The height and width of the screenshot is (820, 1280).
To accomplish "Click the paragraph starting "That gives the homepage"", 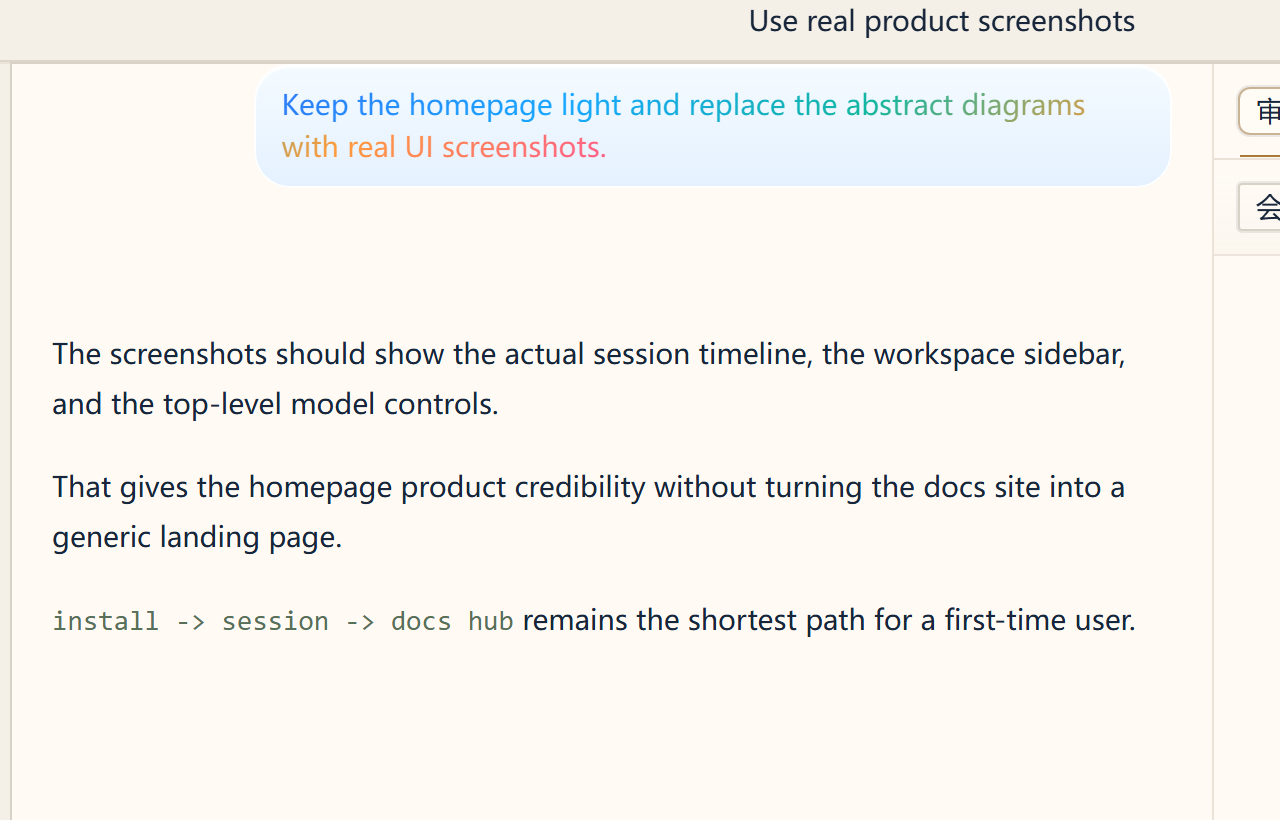I will [x=588, y=512].
